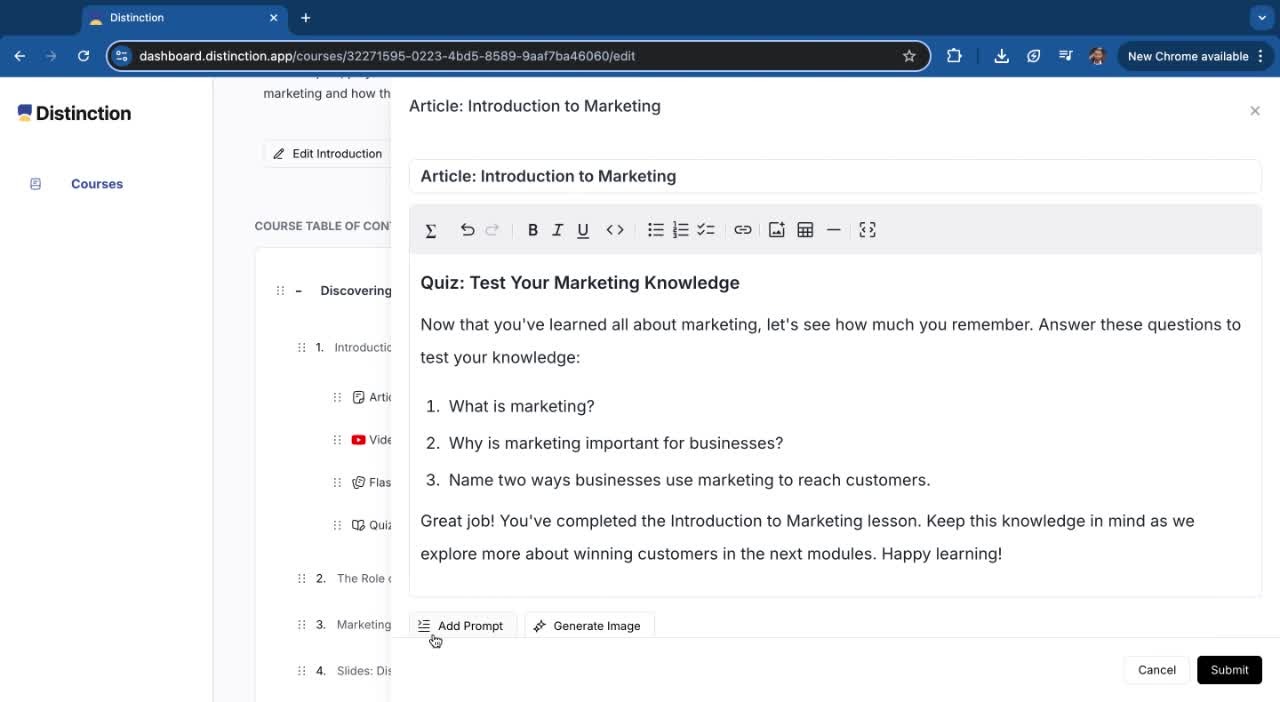Image resolution: width=1280 pixels, height=702 pixels.
Task: Click the Add Prompt button
Action: [461, 626]
